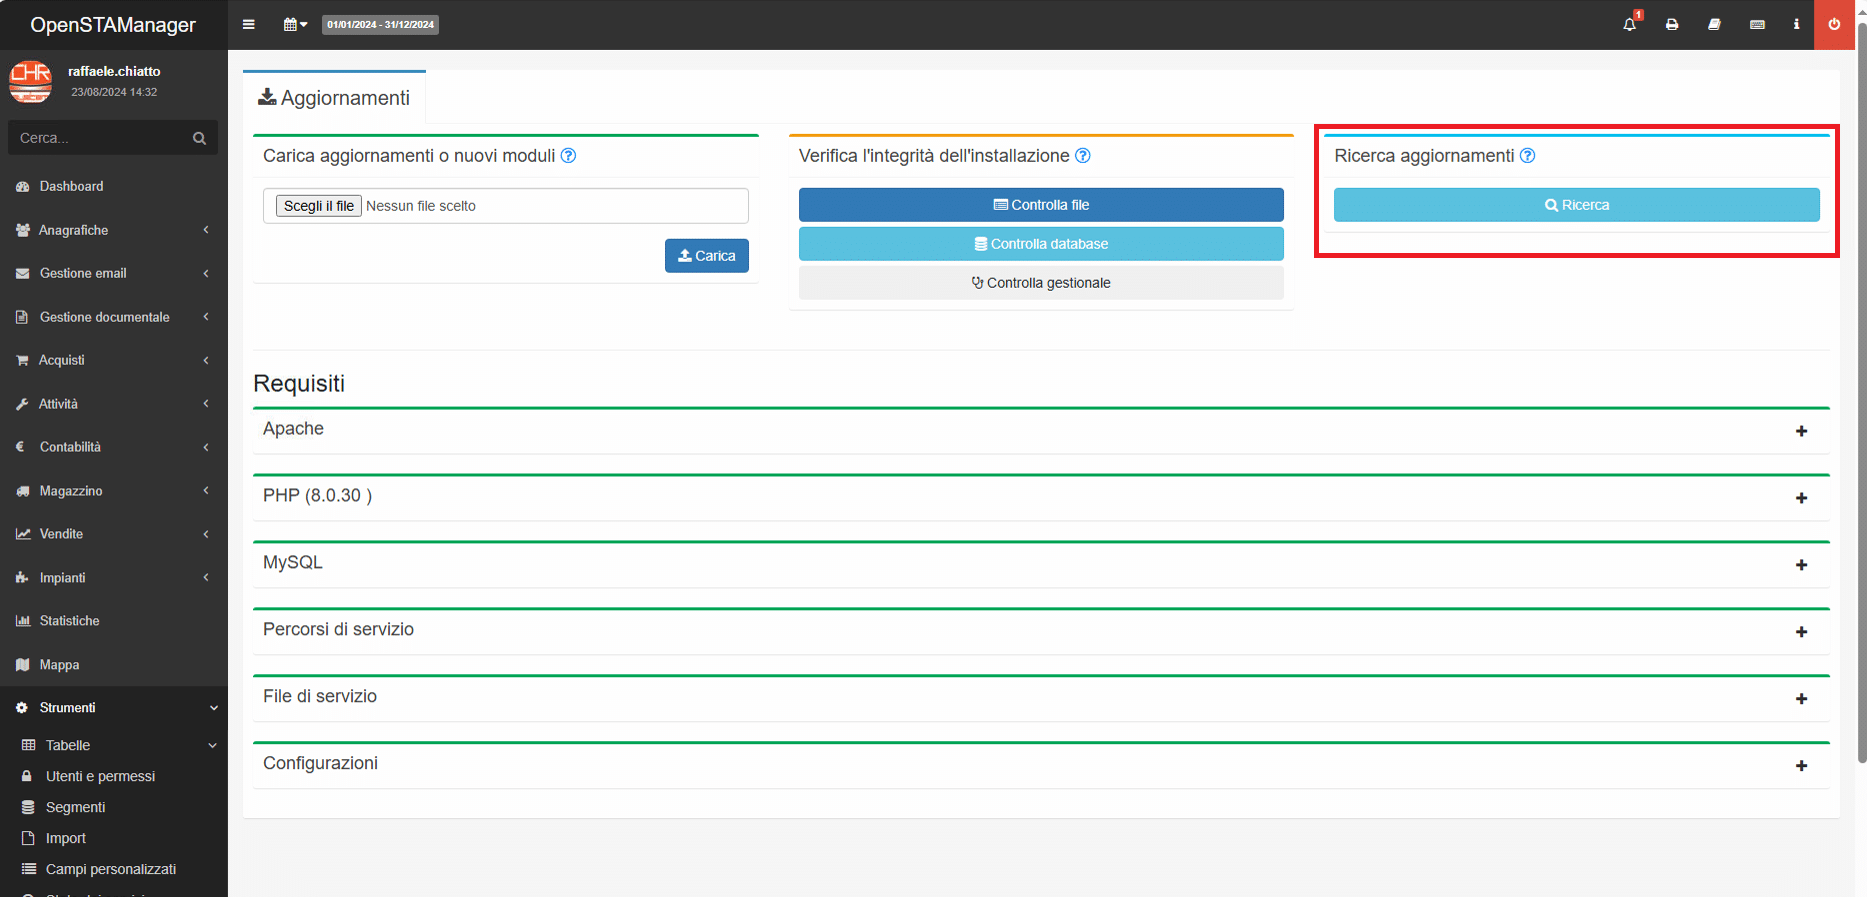Click help icon beside Ricerca aggiornamenti
1867x897 pixels.
[x=1528, y=156]
